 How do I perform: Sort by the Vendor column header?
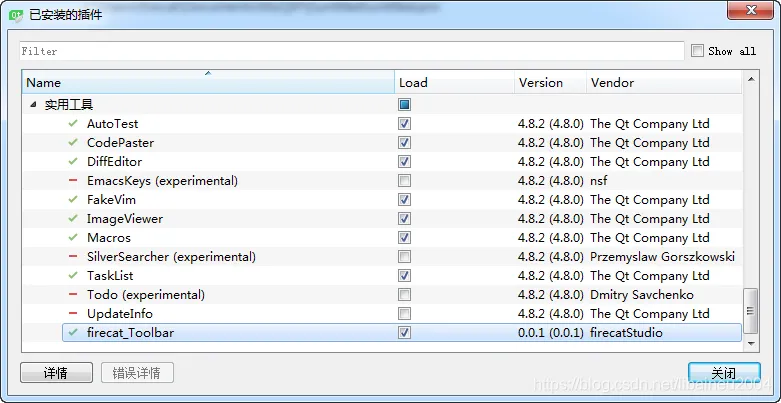pos(664,82)
